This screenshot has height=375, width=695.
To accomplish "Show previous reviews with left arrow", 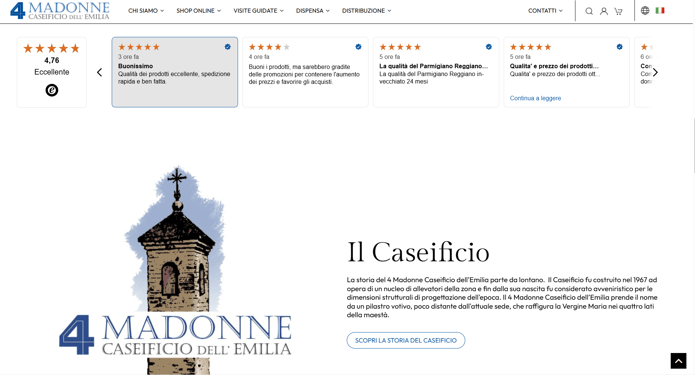I will pos(99,72).
